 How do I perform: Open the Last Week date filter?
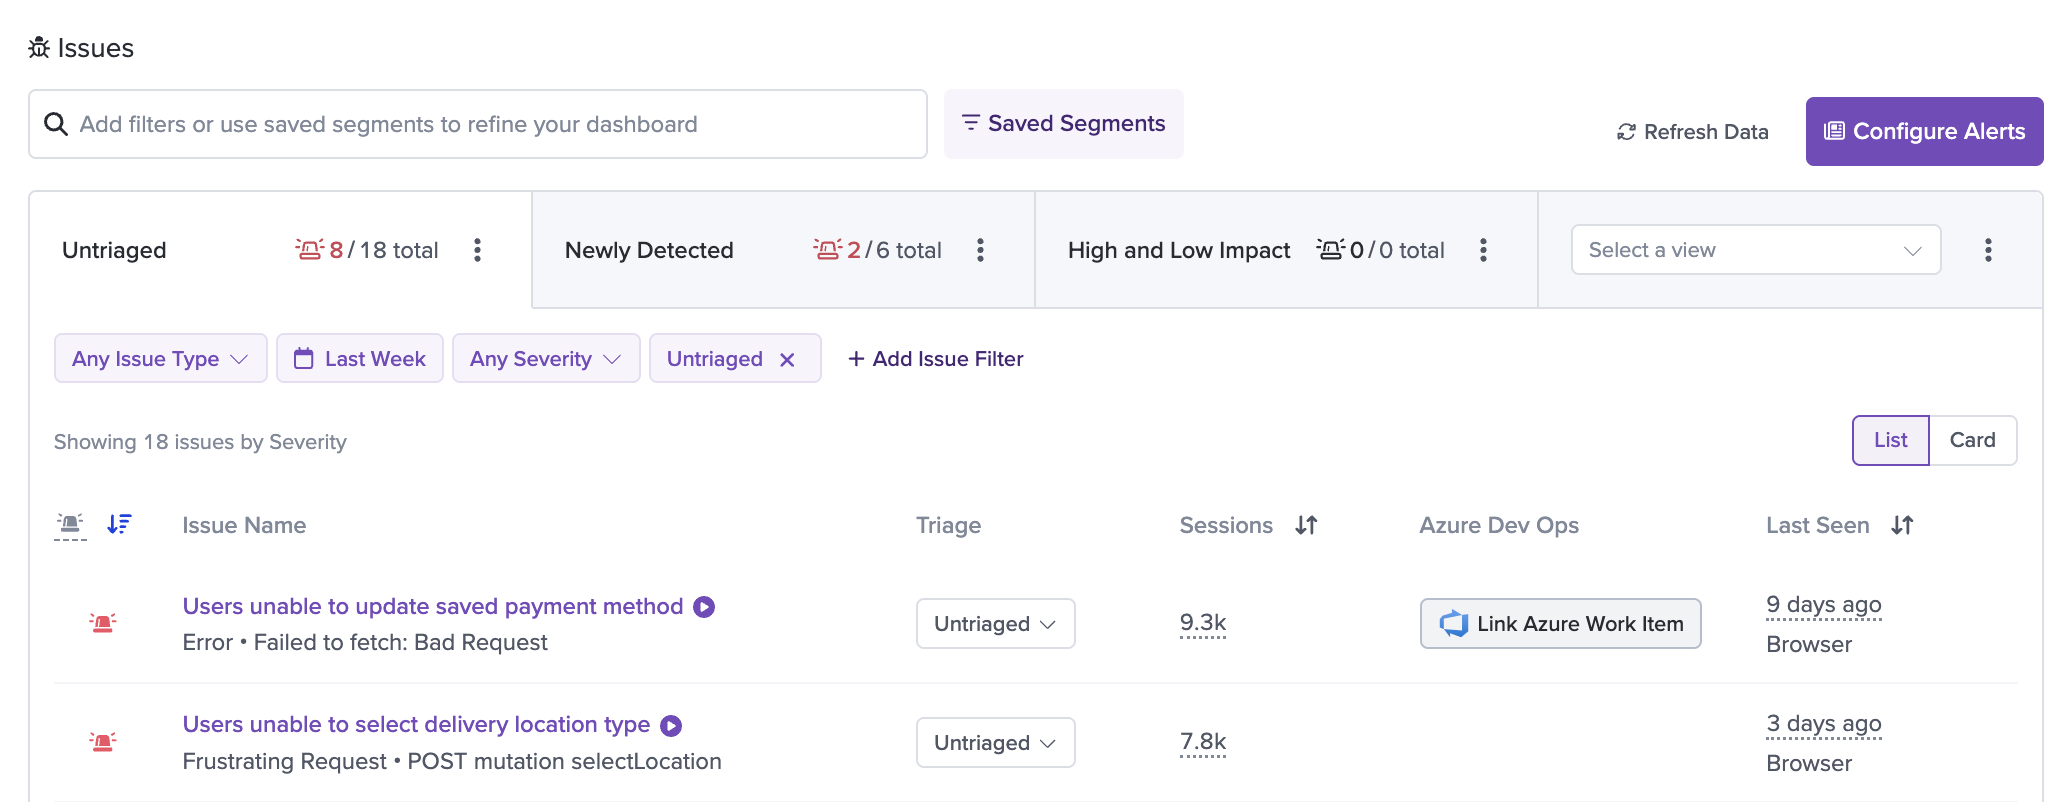point(360,358)
